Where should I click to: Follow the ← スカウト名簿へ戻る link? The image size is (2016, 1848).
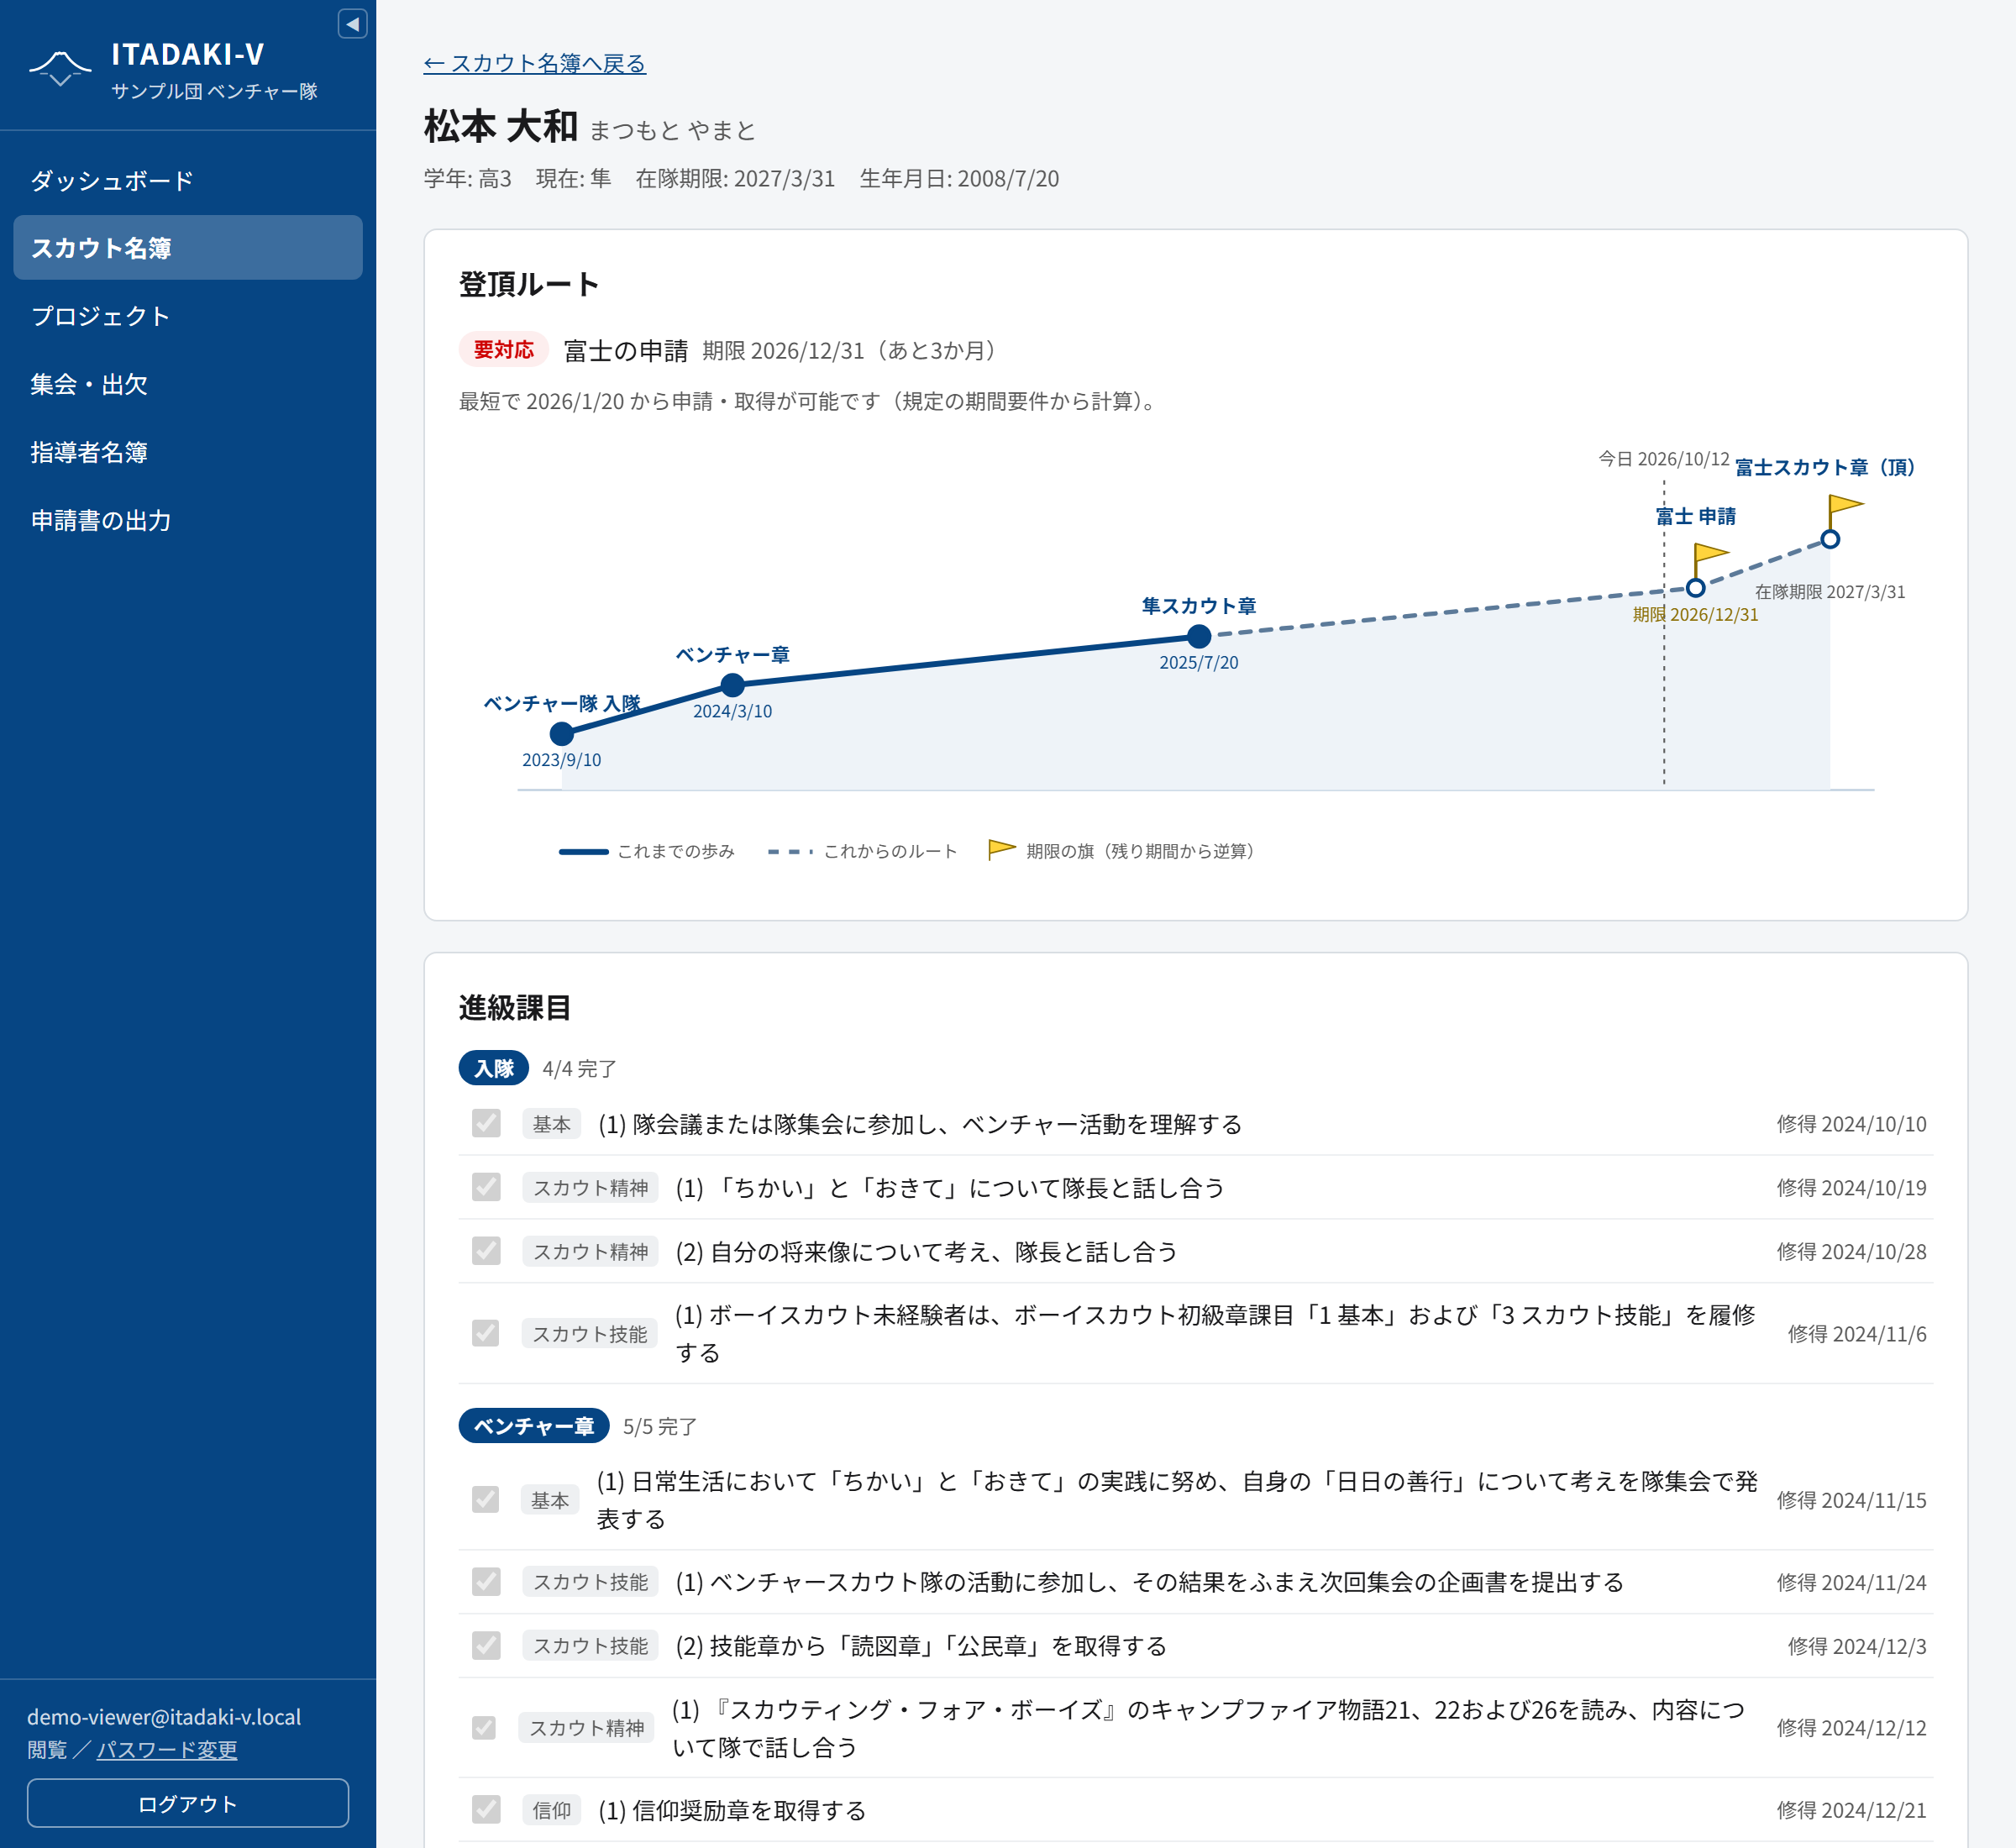[x=535, y=63]
